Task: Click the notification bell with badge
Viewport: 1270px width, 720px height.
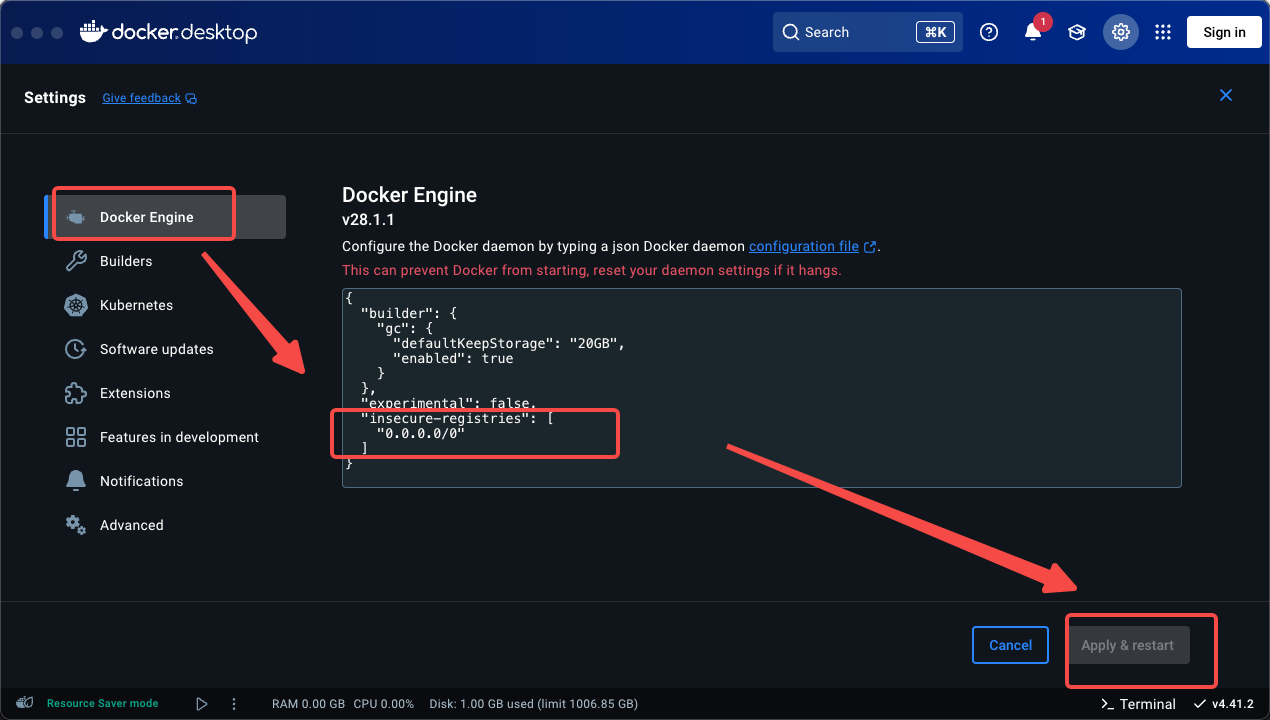Action: click(1034, 32)
